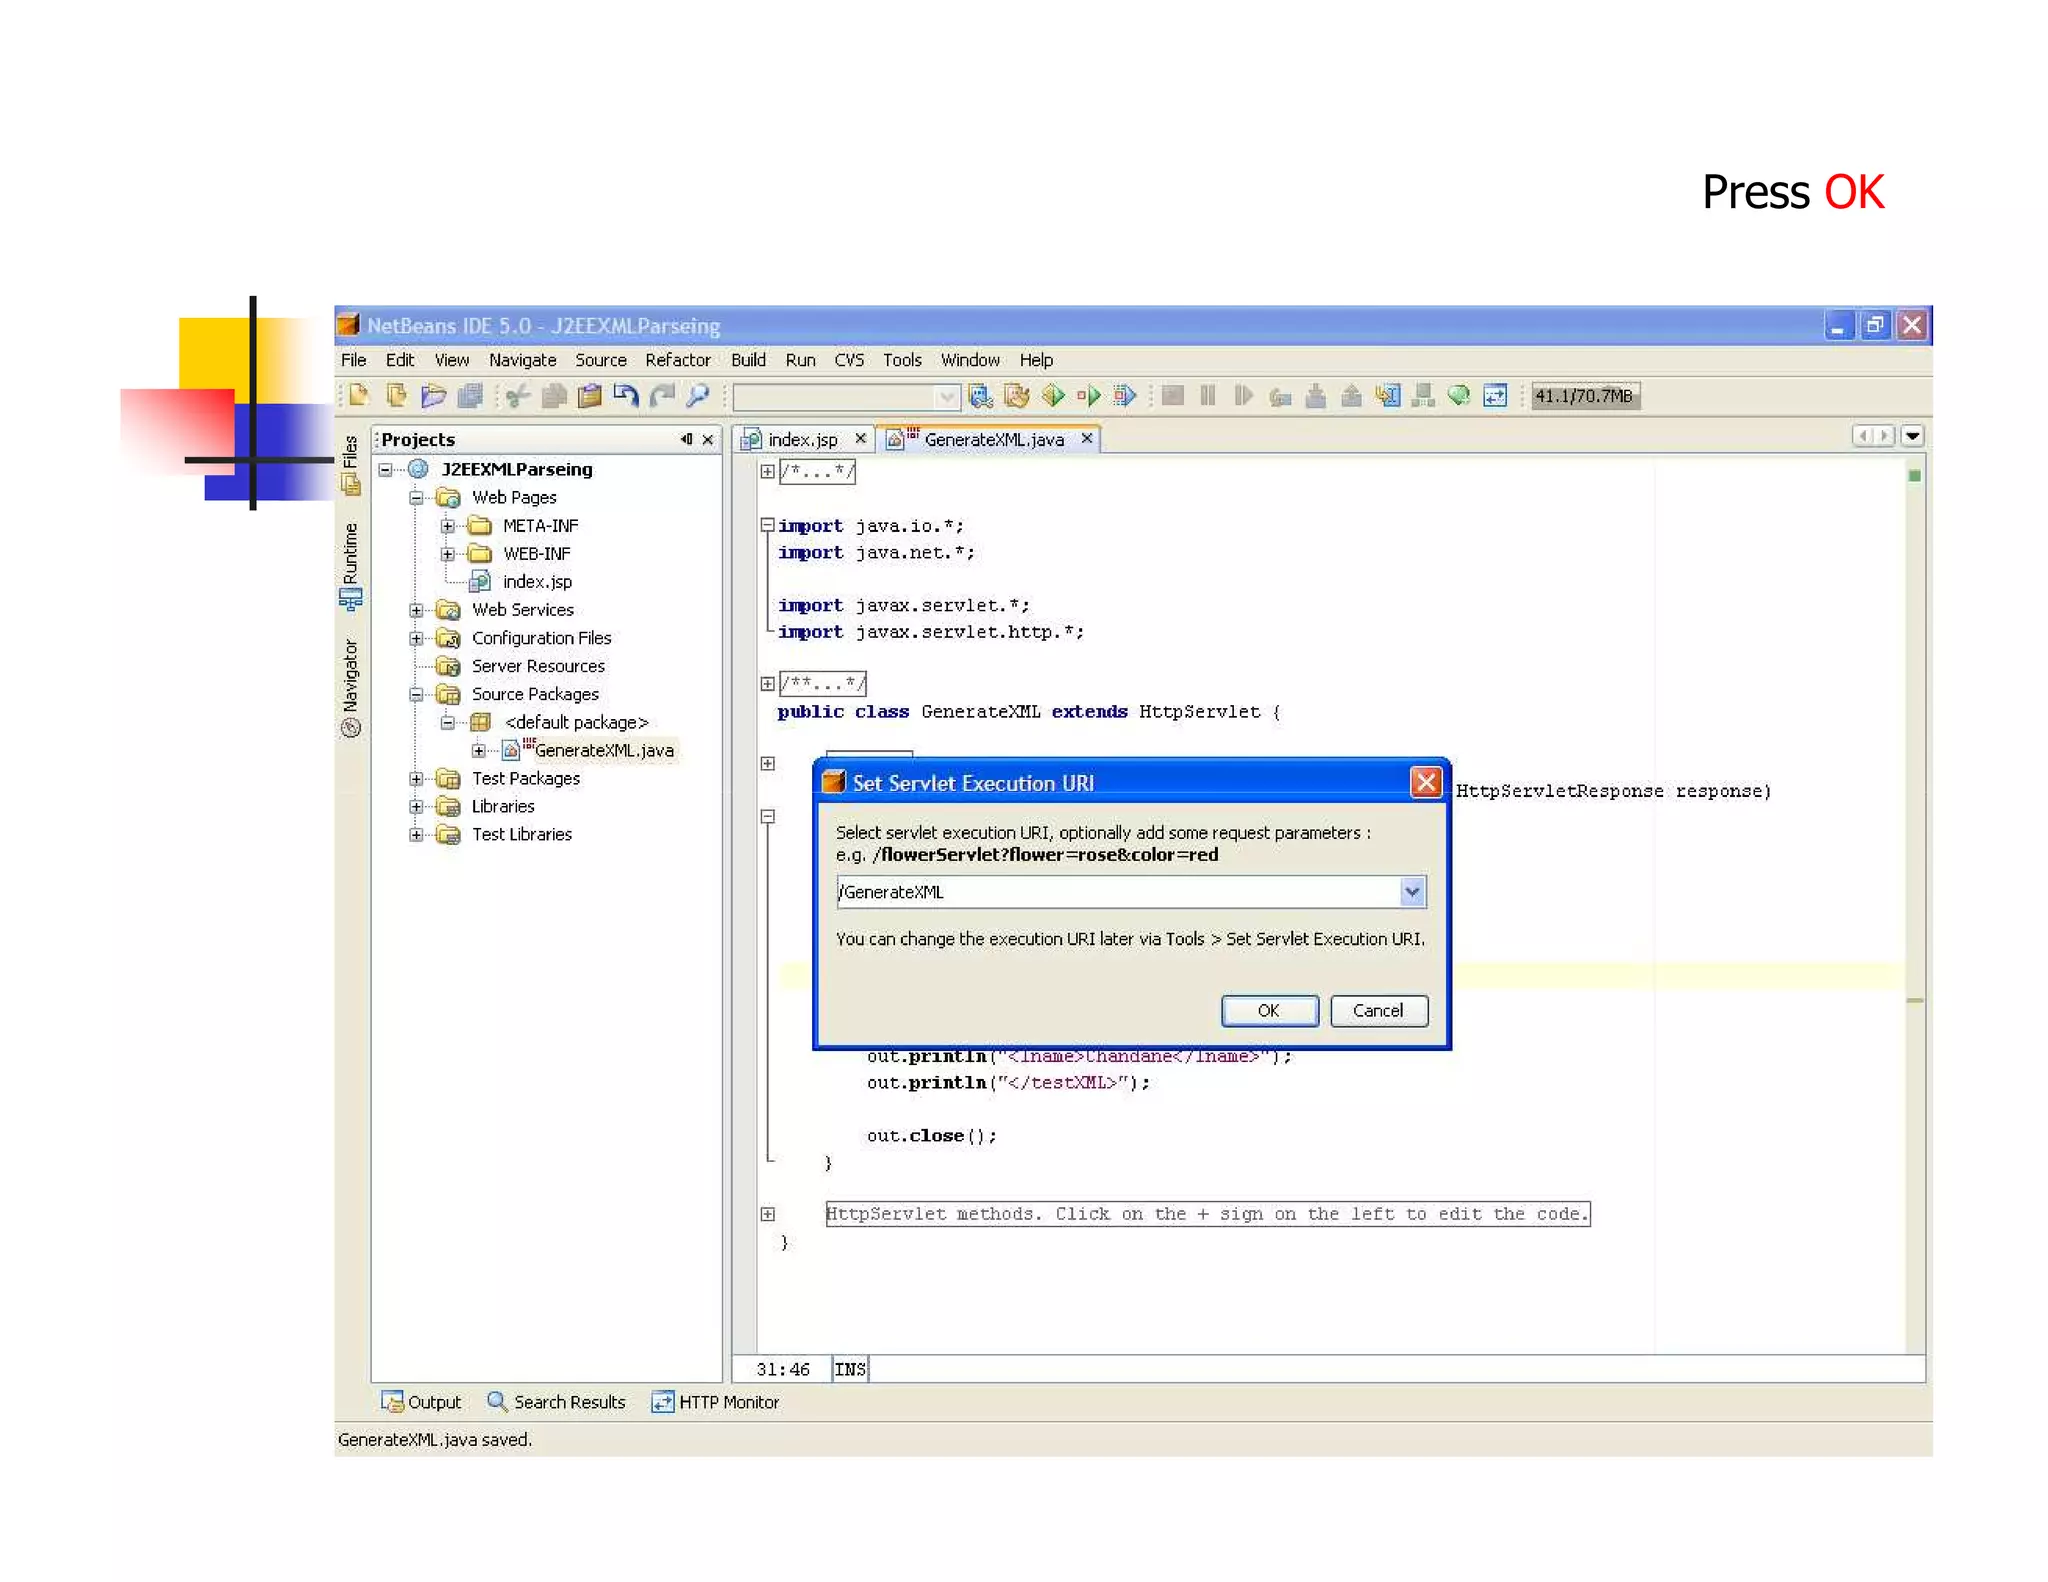
Task: Click the Copy toolbar icon
Action: [553, 396]
